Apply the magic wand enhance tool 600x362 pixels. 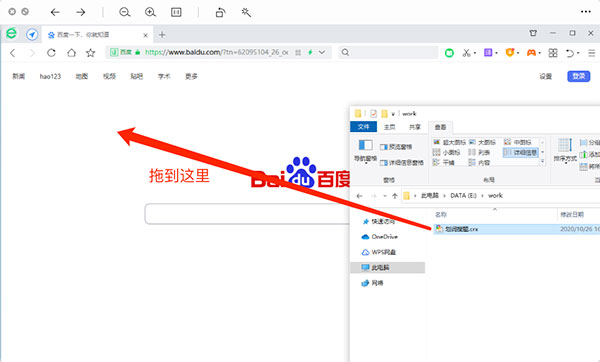tap(246, 12)
